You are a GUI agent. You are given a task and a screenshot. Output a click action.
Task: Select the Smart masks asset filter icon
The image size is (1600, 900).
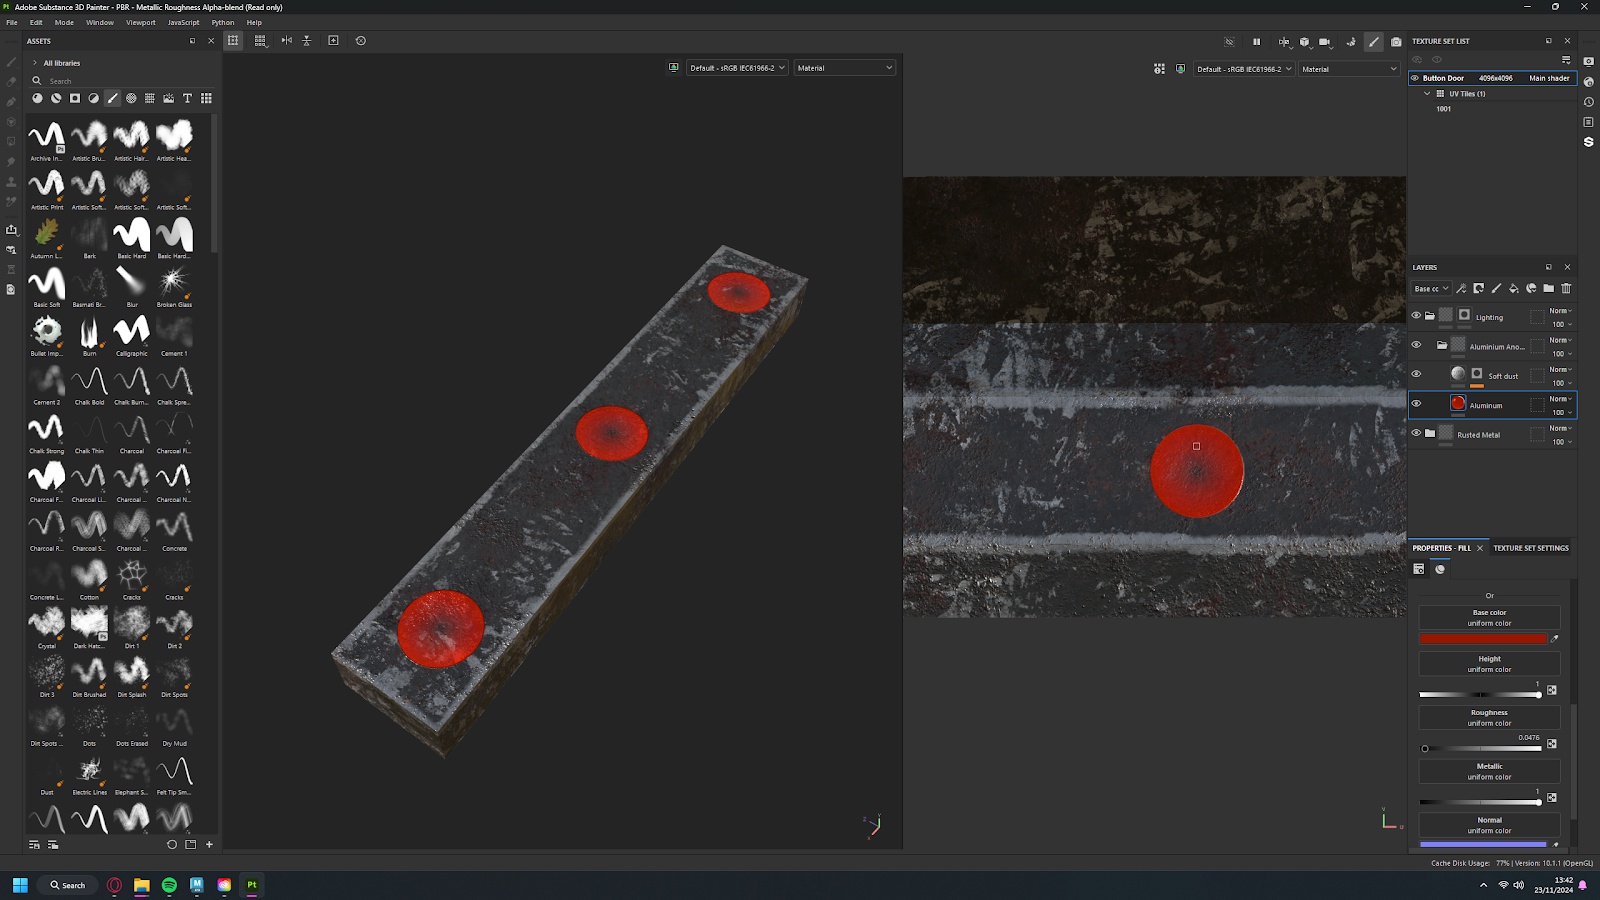tap(75, 98)
